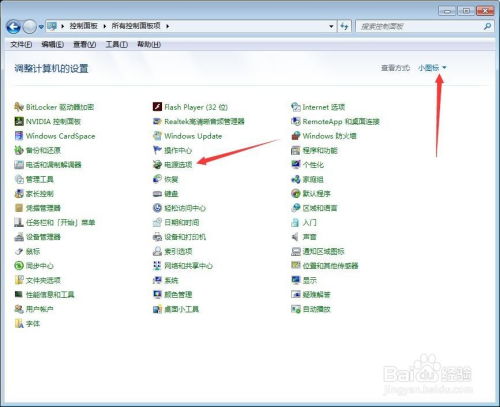
Task: Open 显示 (Display) icon
Action: pos(296,280)
